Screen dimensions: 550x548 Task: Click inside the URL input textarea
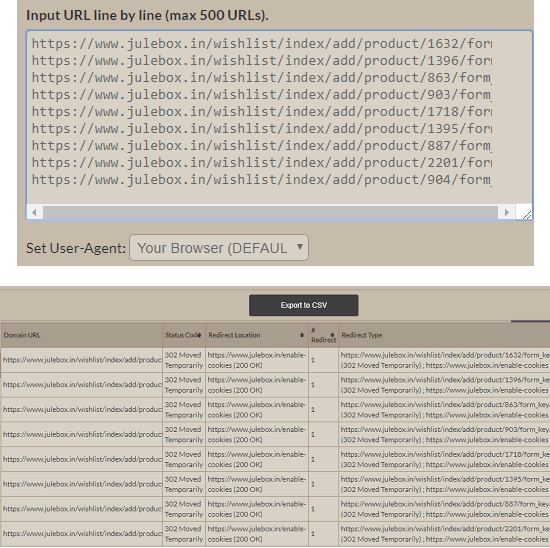click(x=279, y=125)
